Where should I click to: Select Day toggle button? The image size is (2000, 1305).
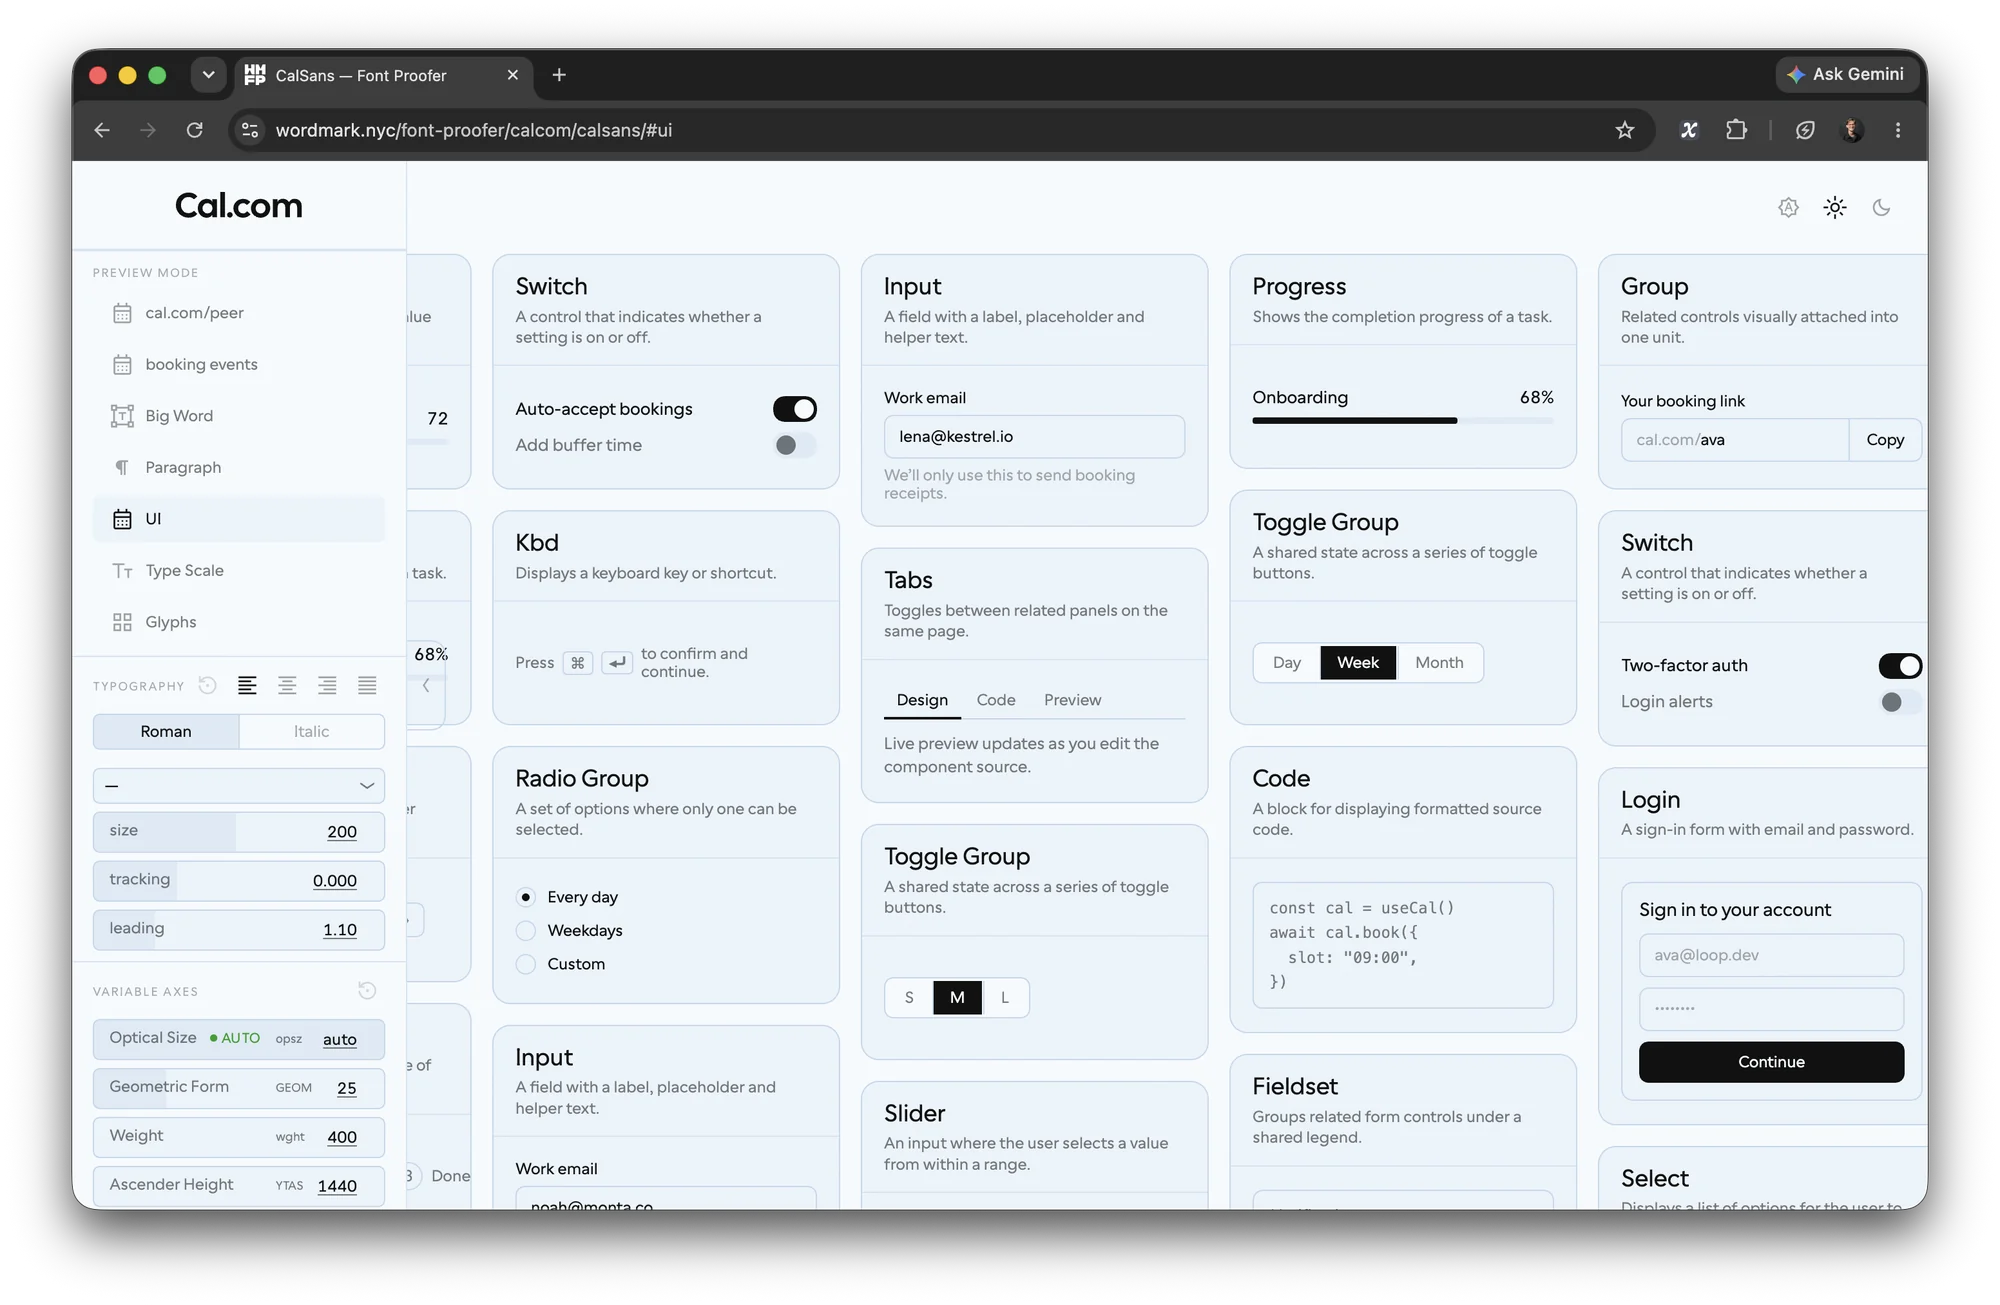(1287, 662)
